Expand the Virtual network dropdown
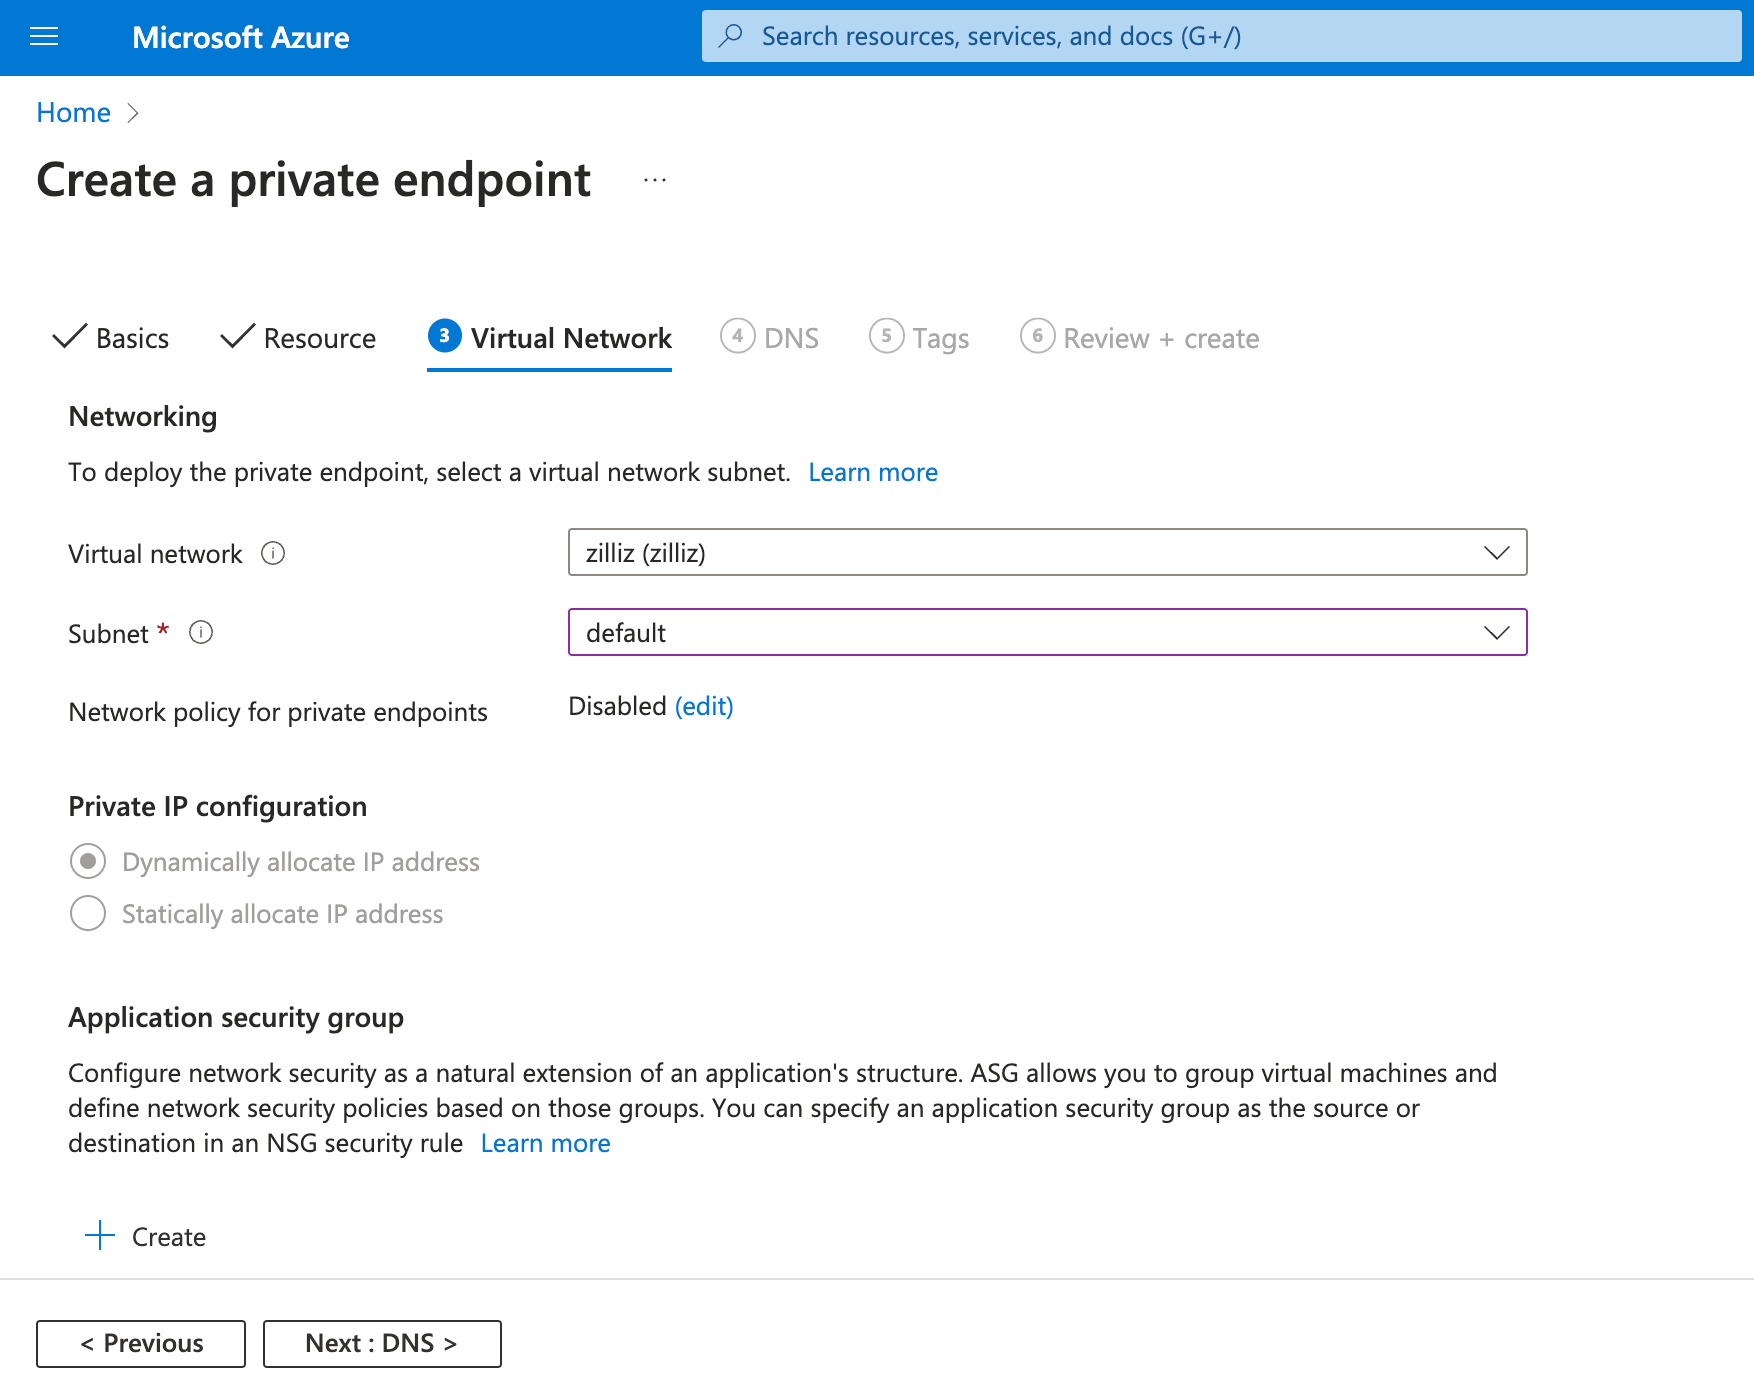1754x1390 pixels. [x=1046, y=552]
